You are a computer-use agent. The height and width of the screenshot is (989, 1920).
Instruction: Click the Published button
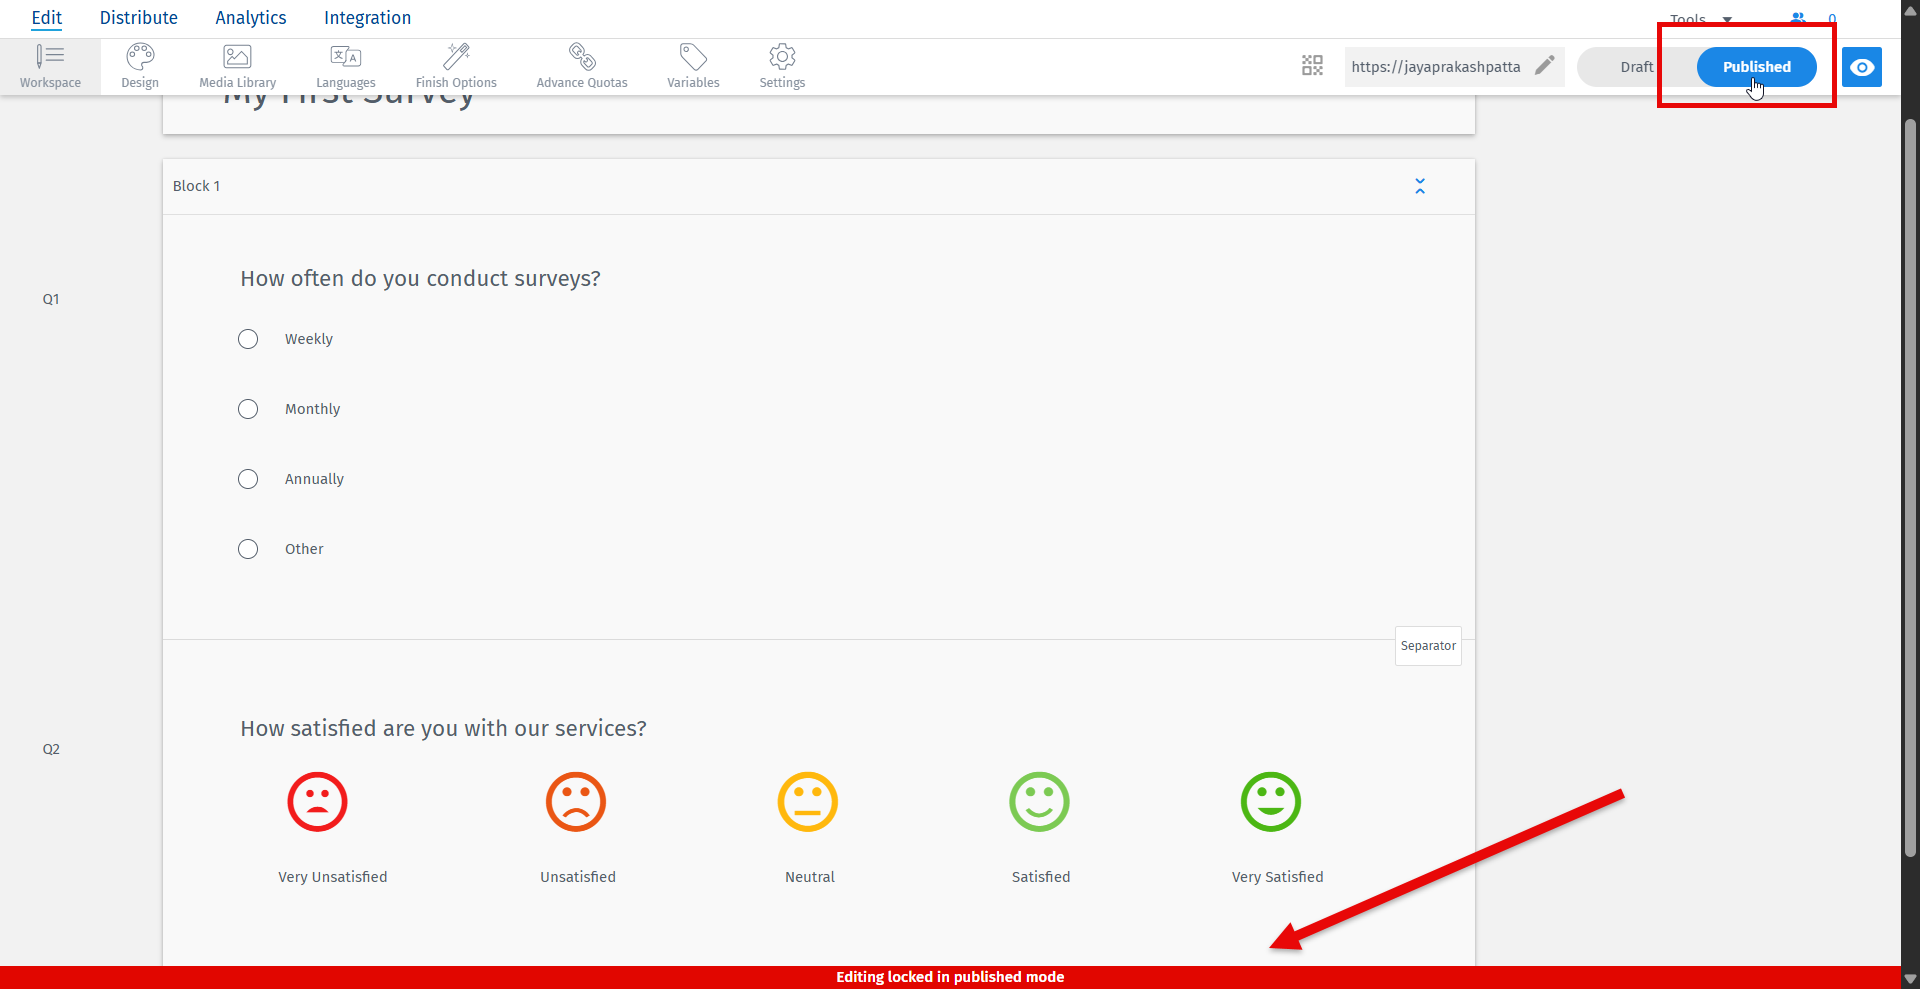1756,67
